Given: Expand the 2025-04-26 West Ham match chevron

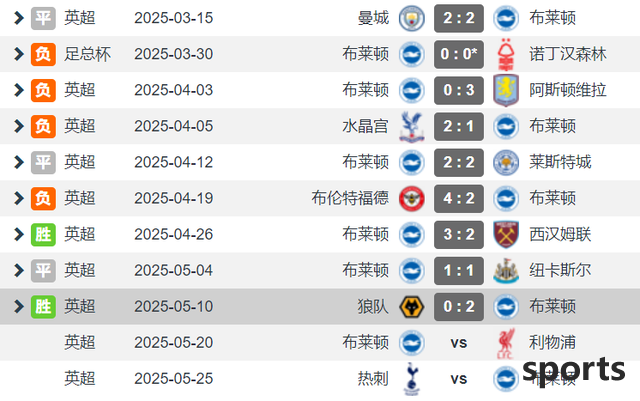Looking at the screenshot, I should (18, 234).
